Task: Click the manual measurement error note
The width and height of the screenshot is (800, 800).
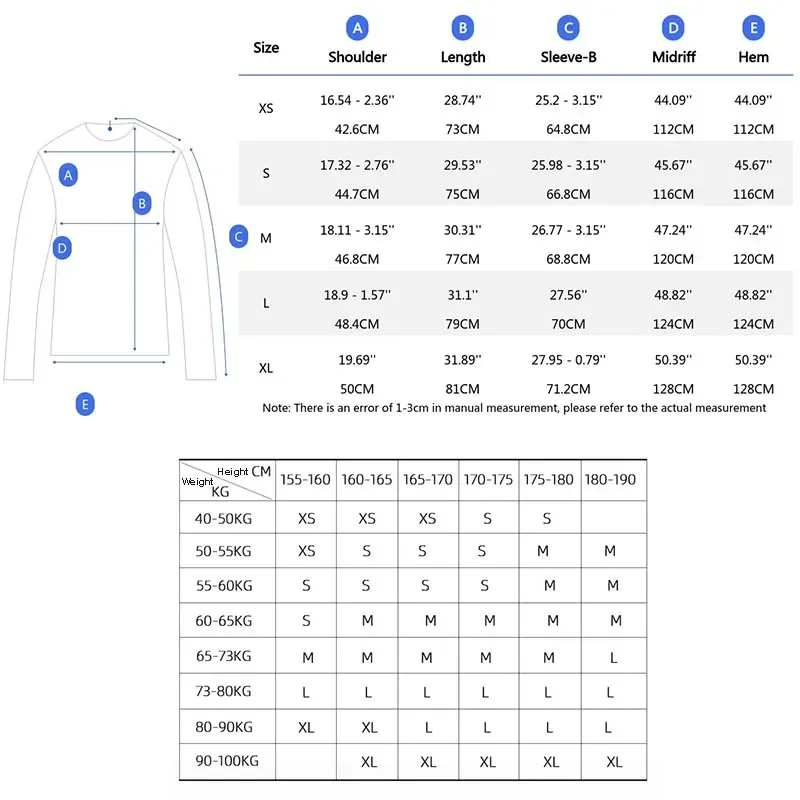Action: click(514, 407)
